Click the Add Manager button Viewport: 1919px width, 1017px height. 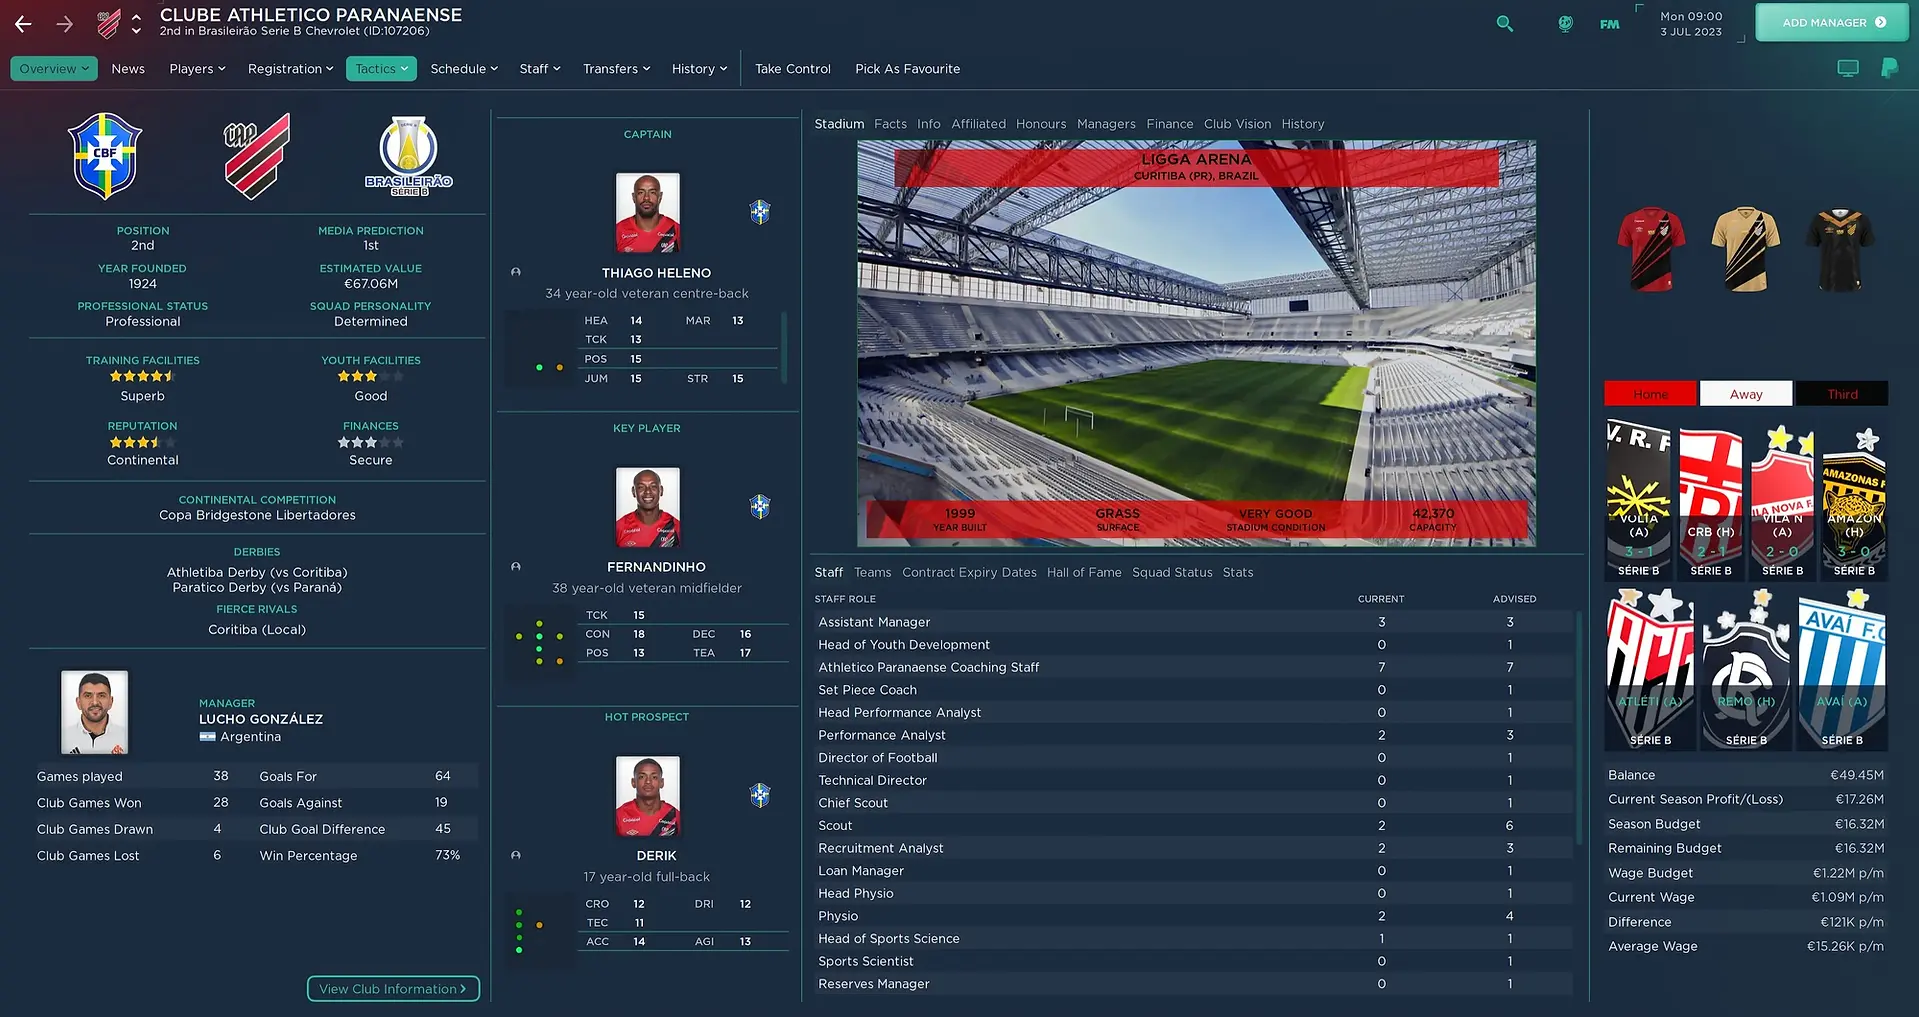coord(1831,22)
